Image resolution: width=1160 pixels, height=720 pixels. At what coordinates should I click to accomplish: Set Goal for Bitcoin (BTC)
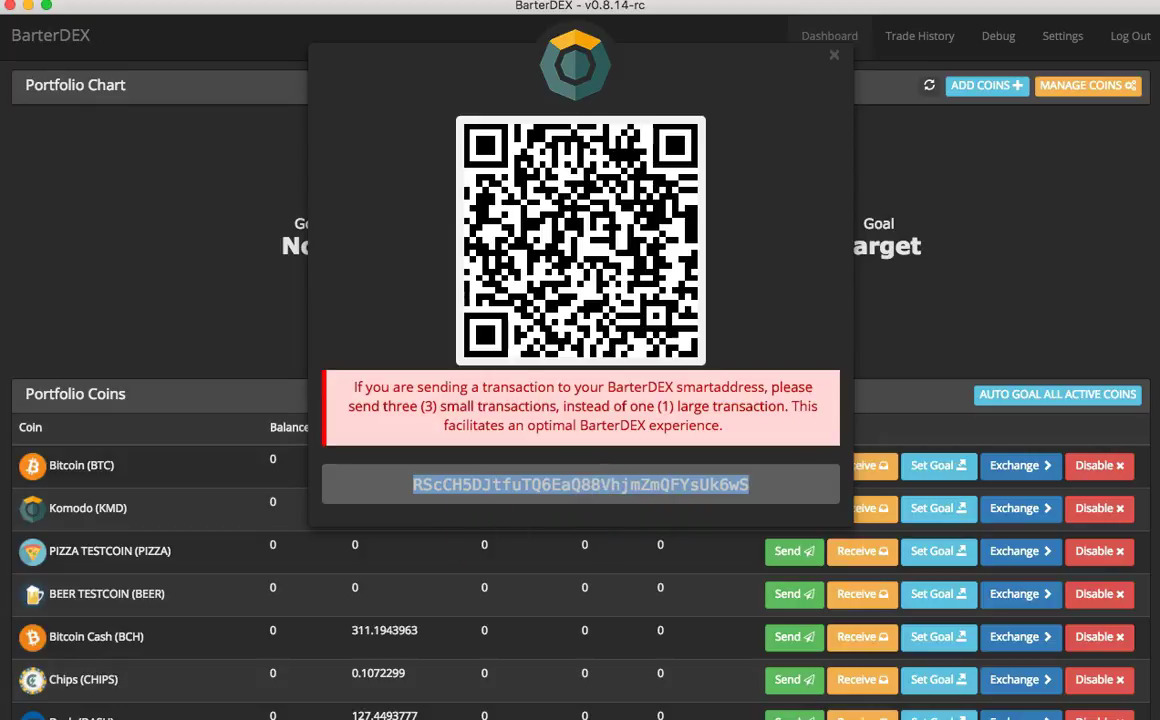point(938,466)
